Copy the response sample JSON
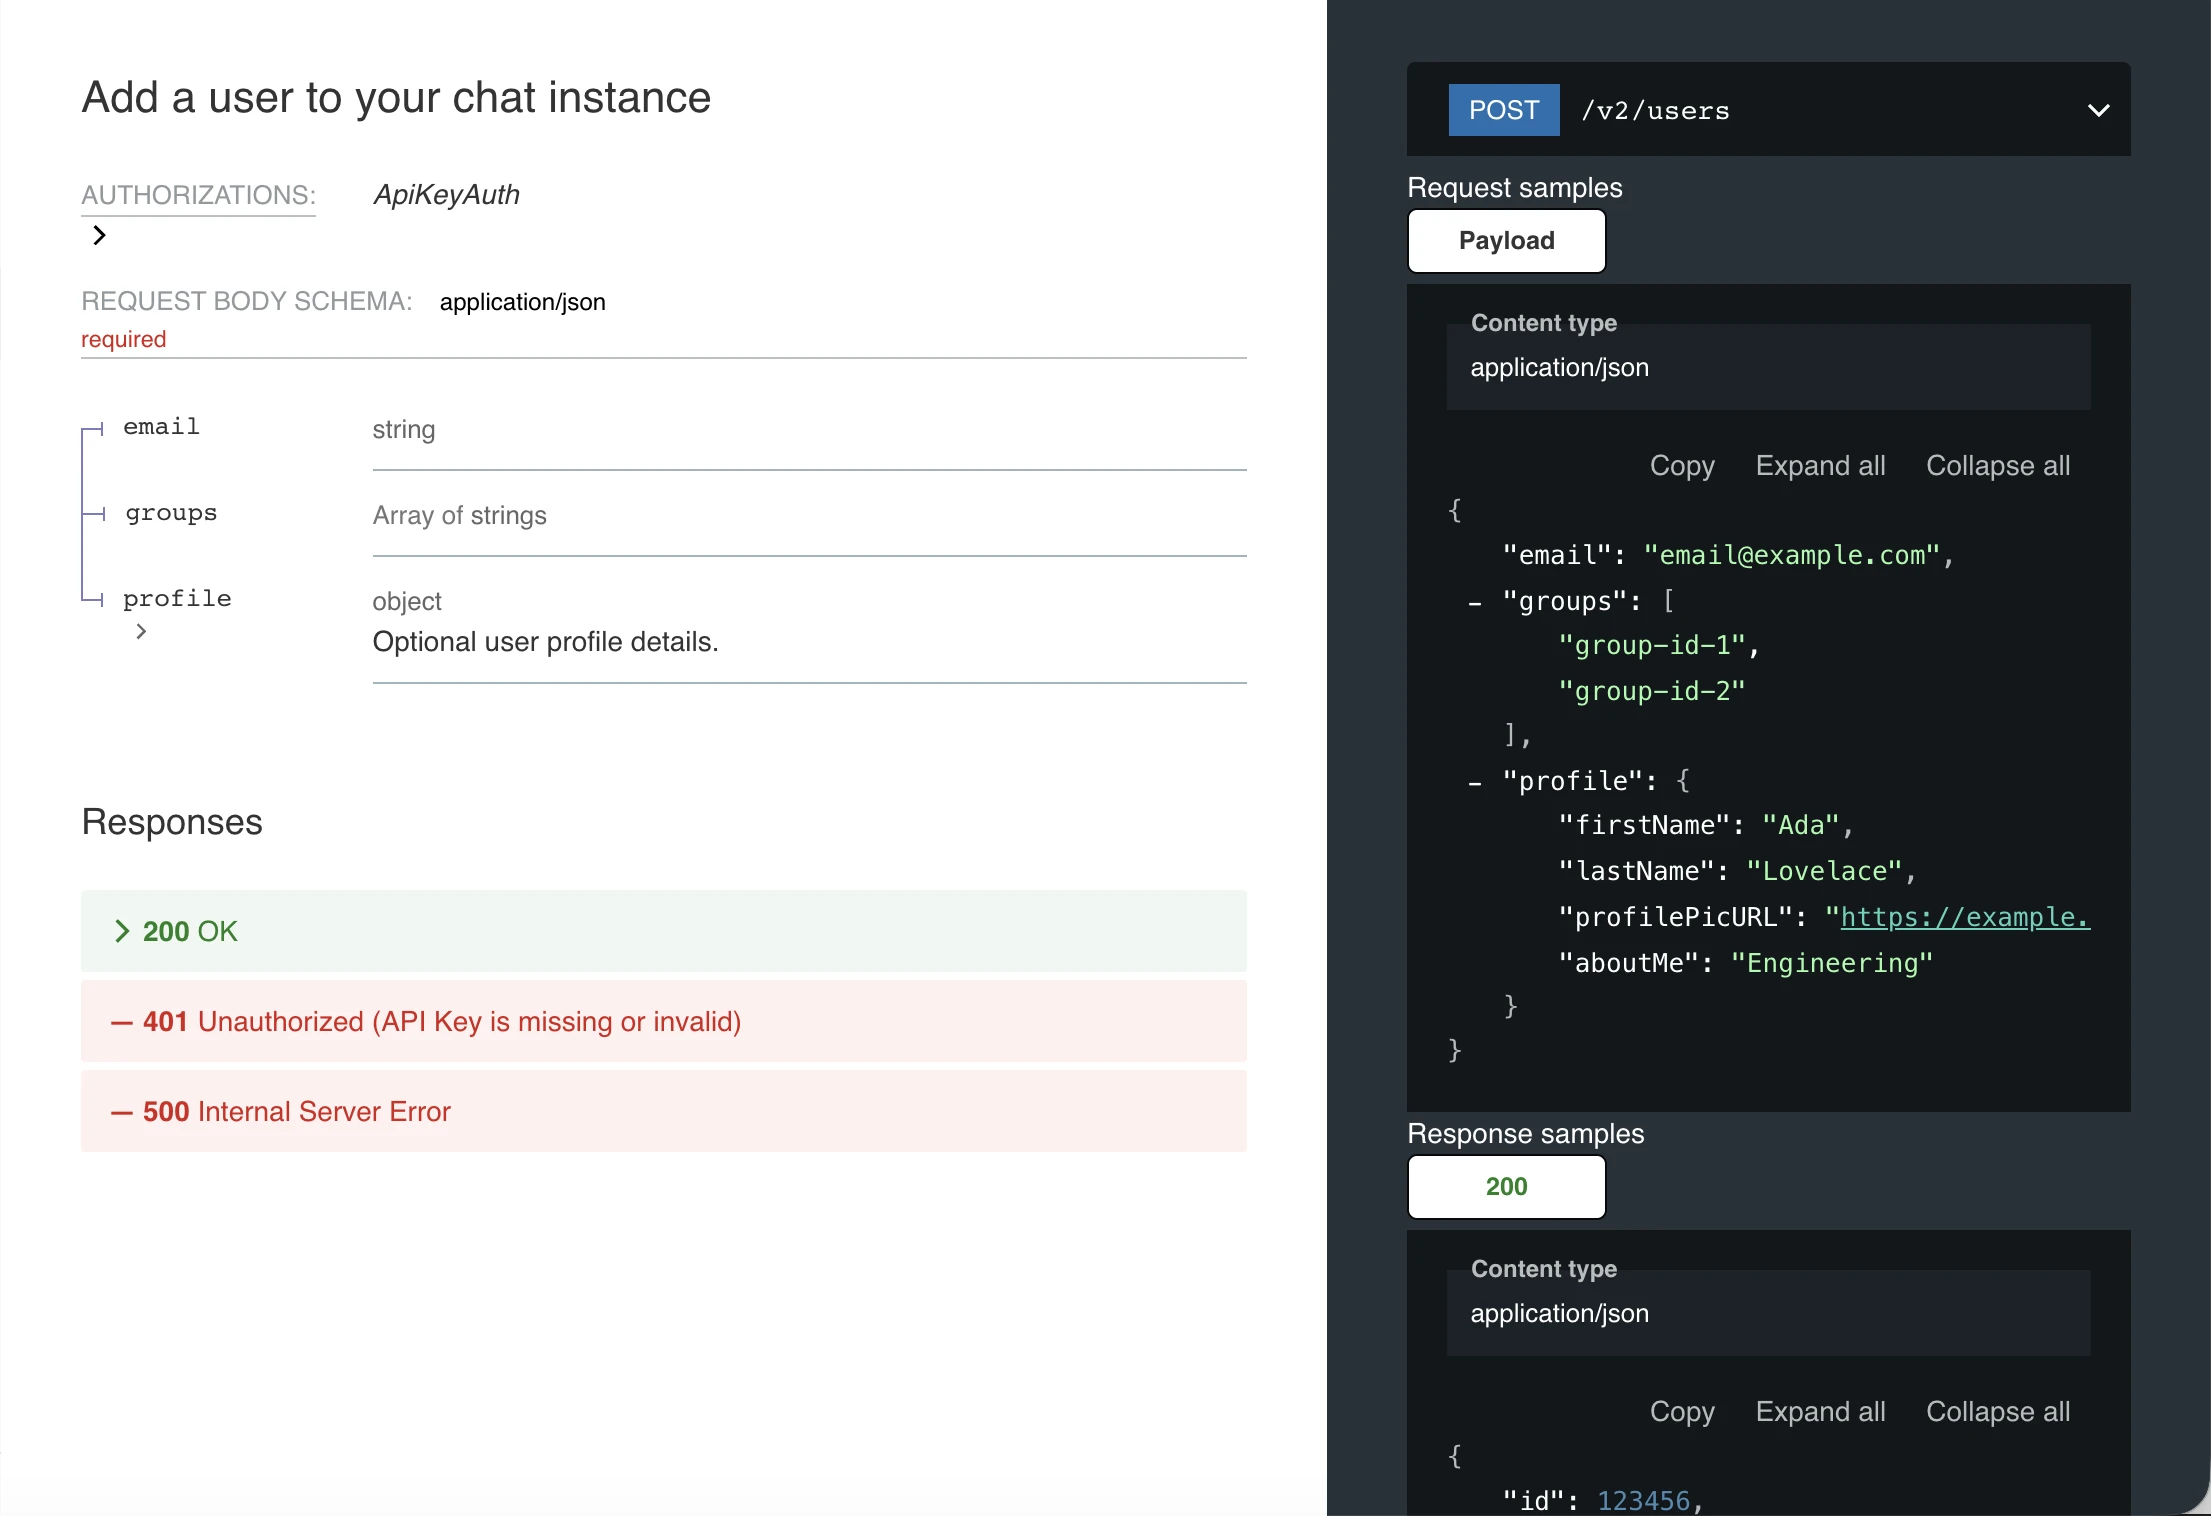This screenshot has height=1516, width=2211. point(1682,1412)
